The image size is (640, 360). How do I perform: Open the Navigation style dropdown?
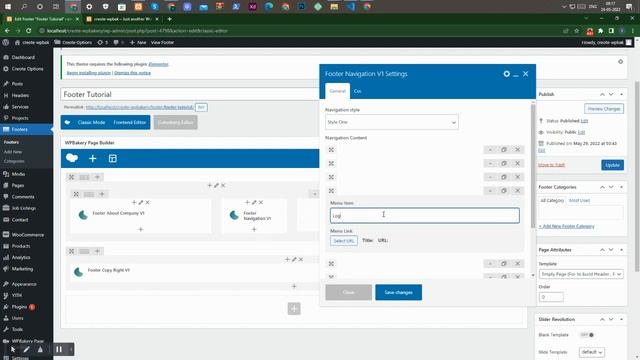click(x=391, y=122)
